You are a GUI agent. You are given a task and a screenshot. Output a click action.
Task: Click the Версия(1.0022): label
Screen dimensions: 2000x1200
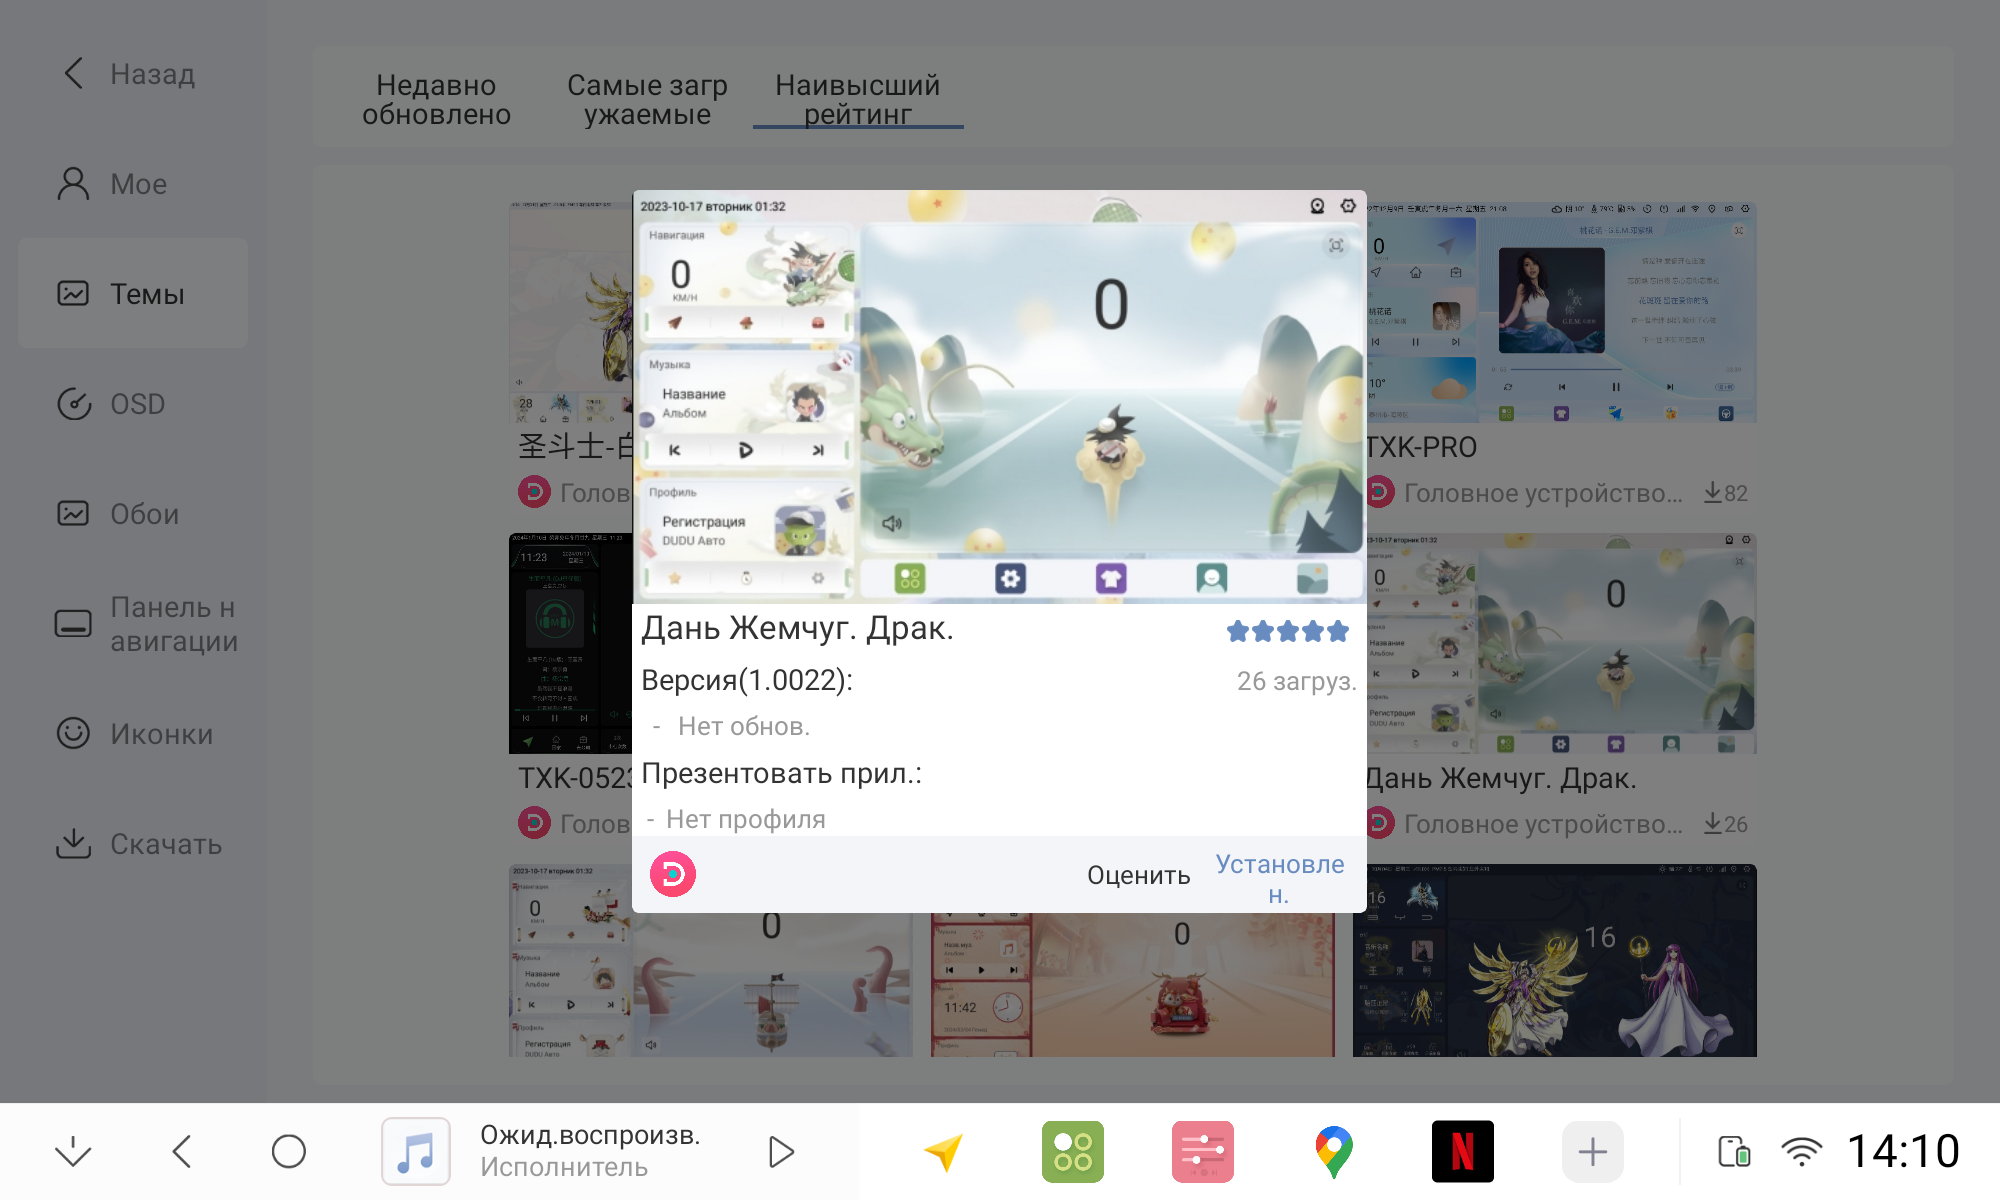point(747,680)
